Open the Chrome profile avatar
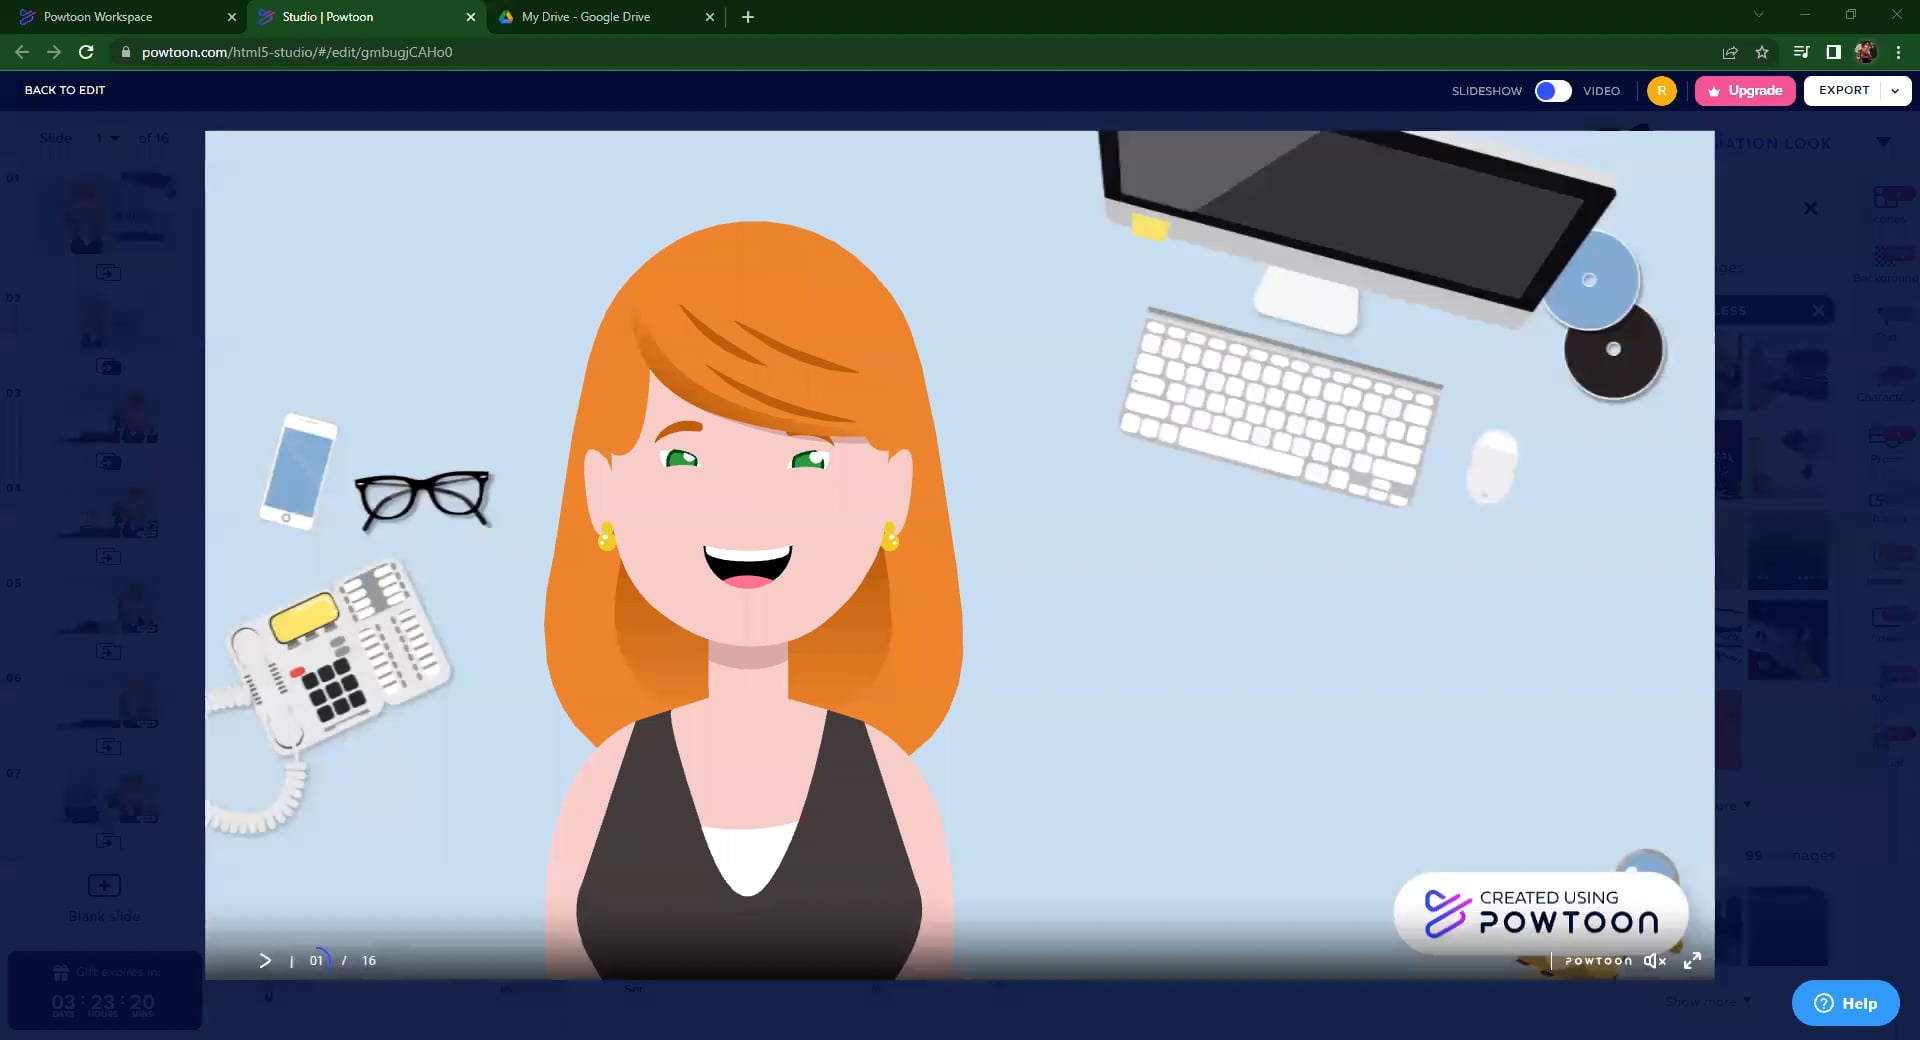This screenshot has height=1040, width=1920. (1865, 52)
